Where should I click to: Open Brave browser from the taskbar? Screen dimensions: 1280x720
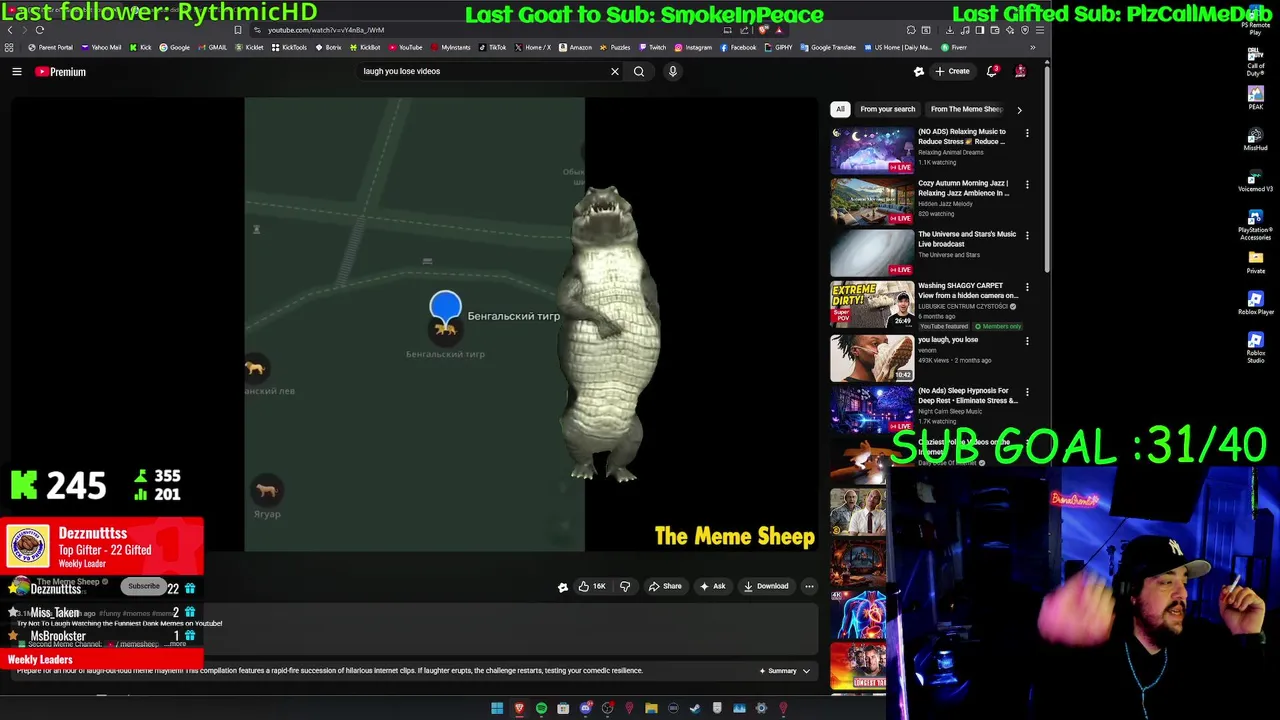[519, 708]
